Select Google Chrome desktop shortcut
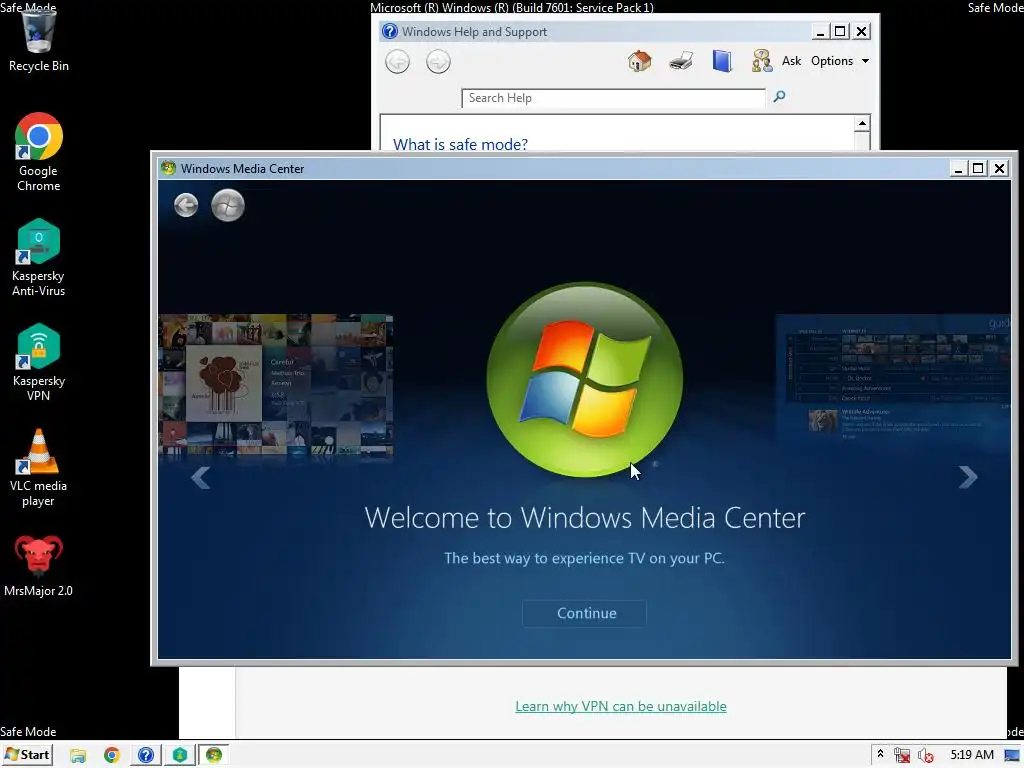Viewport: 1024px width, 768px height. pos(39,152)
